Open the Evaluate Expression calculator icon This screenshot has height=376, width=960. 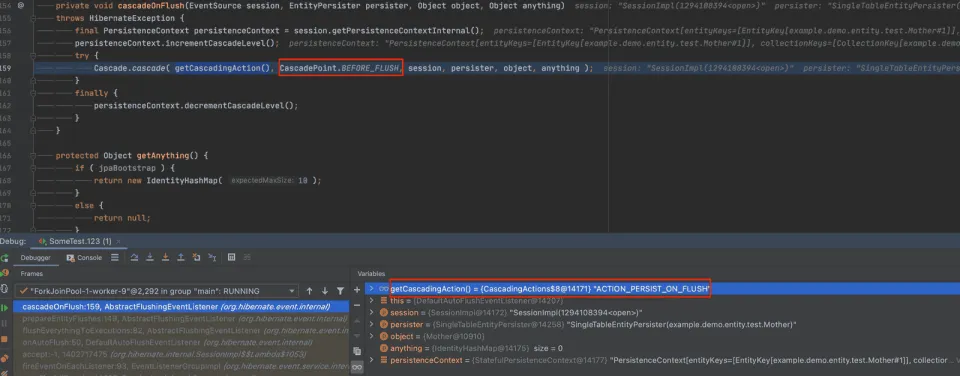(231, 258)
